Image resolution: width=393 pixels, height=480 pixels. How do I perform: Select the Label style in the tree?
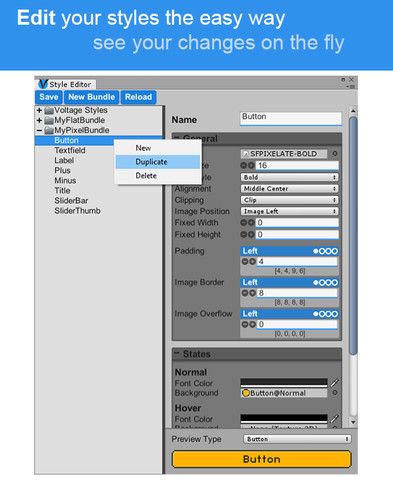[64, 160]
